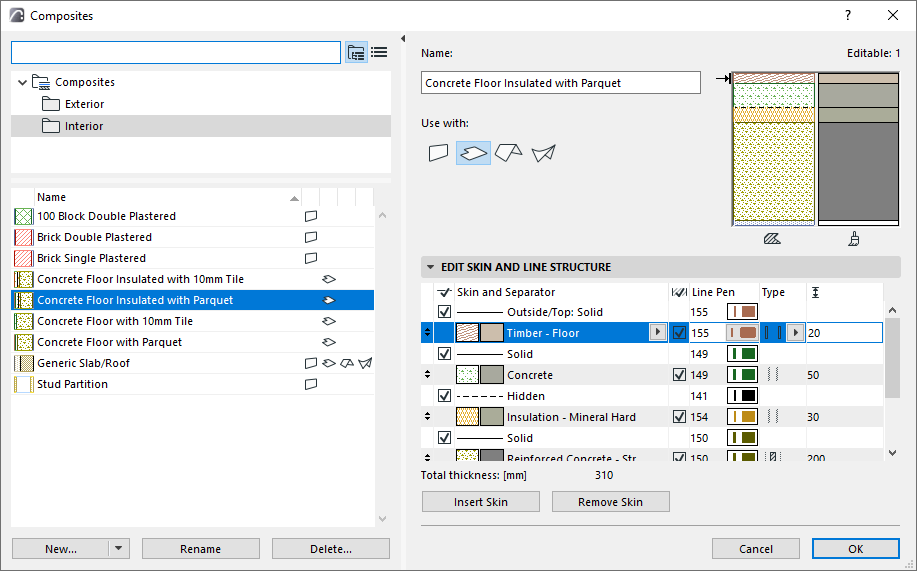Click hatch icon of 100 Block Double Plastered
This screenshot has height=571, width=917.
tap(23, 216)
